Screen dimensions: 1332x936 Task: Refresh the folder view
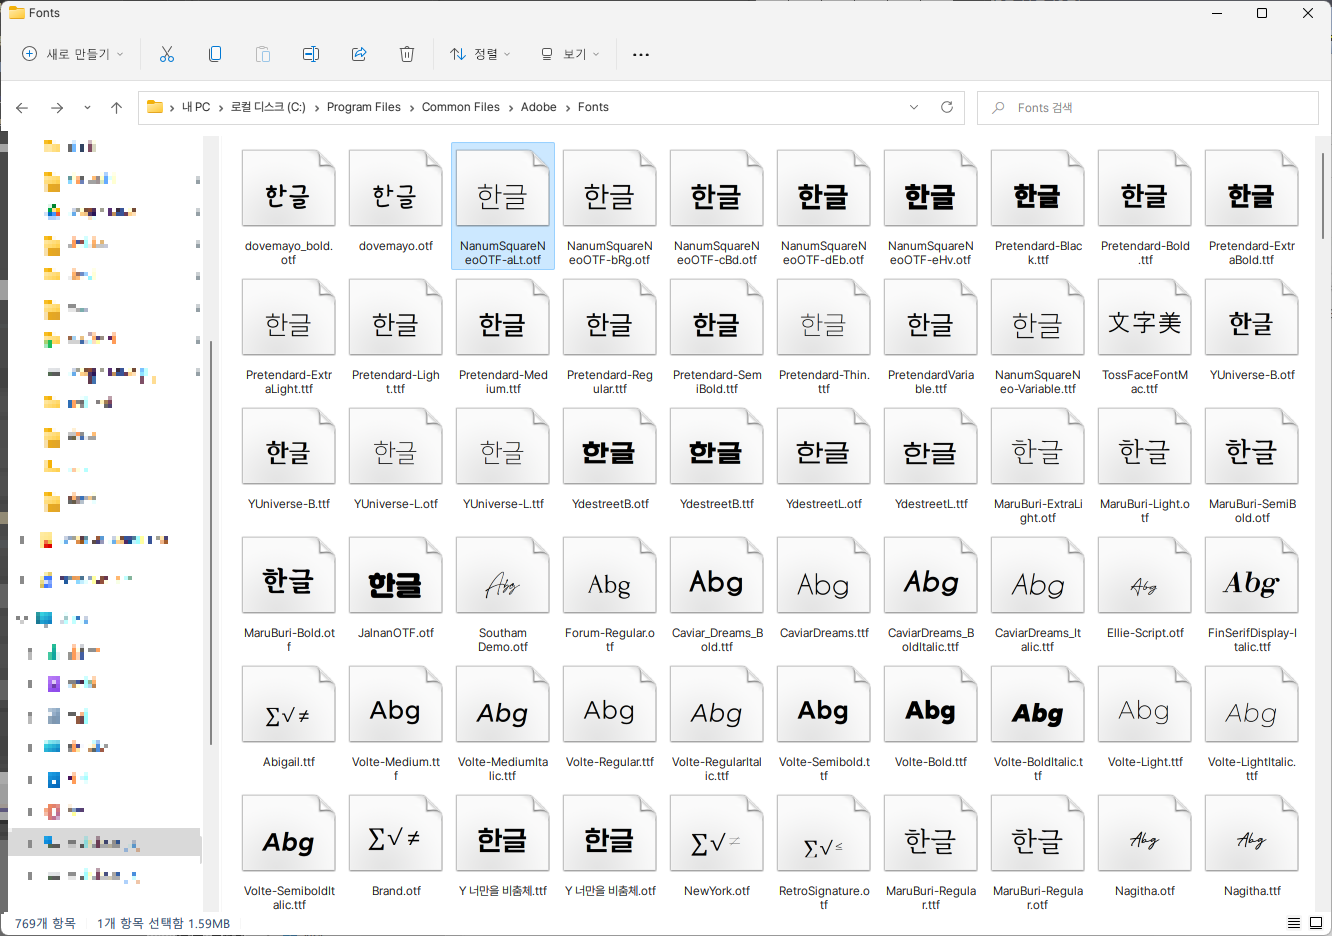947,107
